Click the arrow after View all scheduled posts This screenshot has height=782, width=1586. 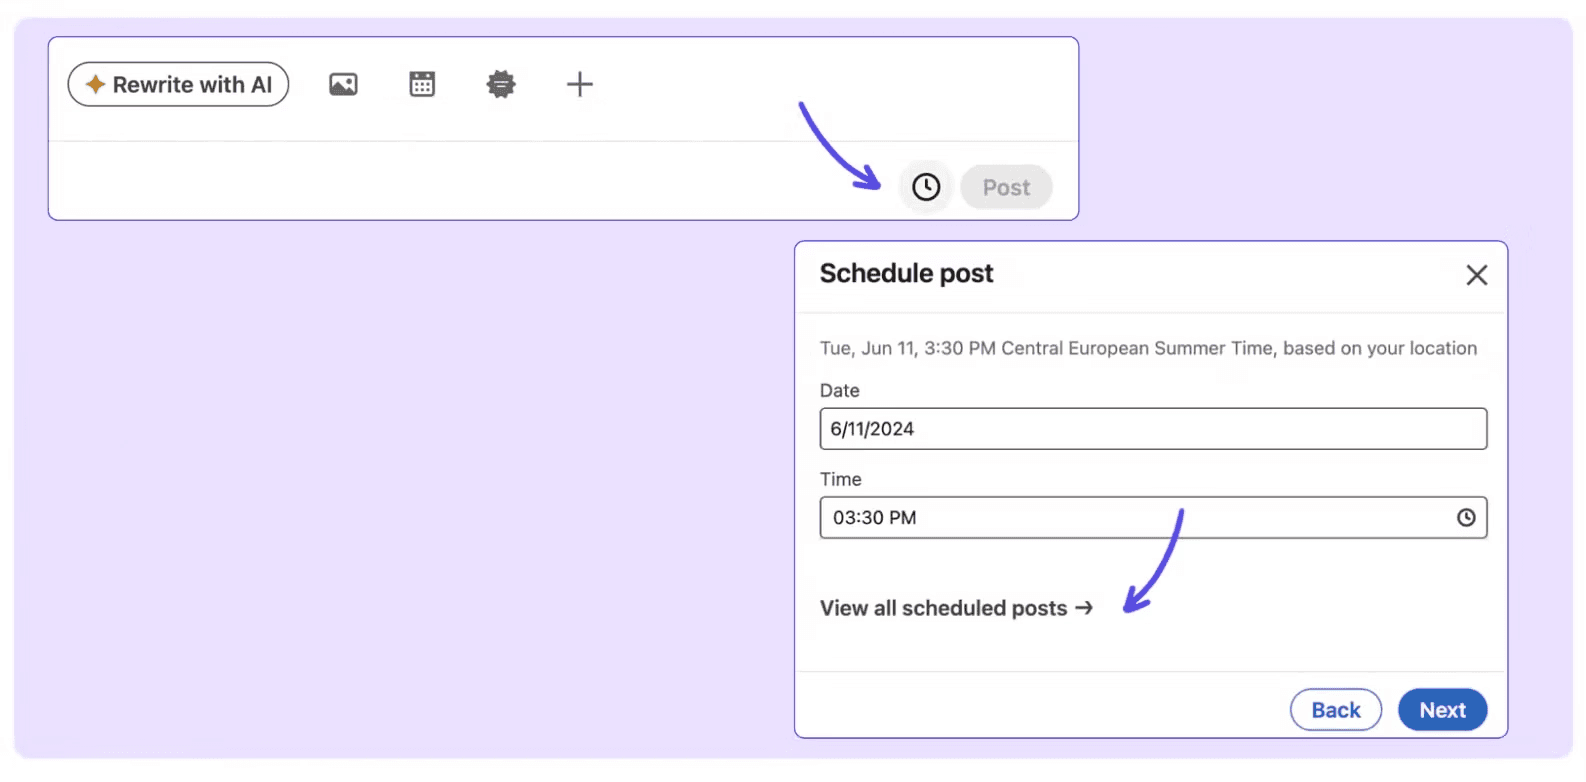click(1083, 607)
